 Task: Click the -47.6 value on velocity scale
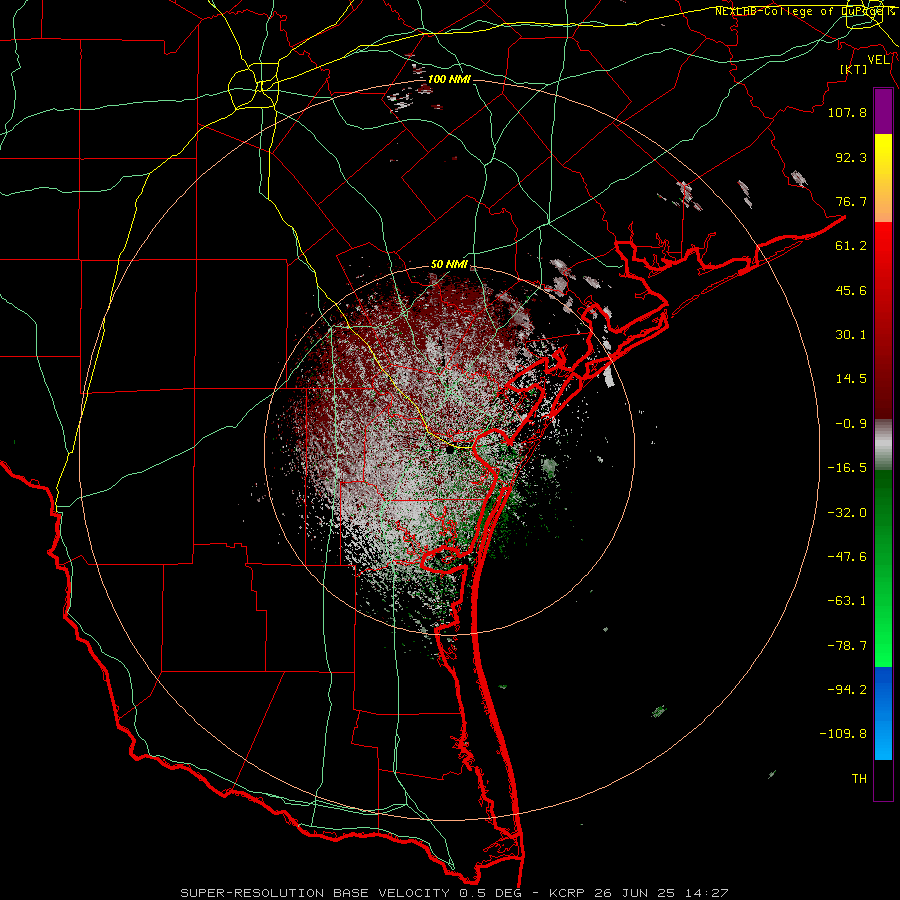[847, 557]
